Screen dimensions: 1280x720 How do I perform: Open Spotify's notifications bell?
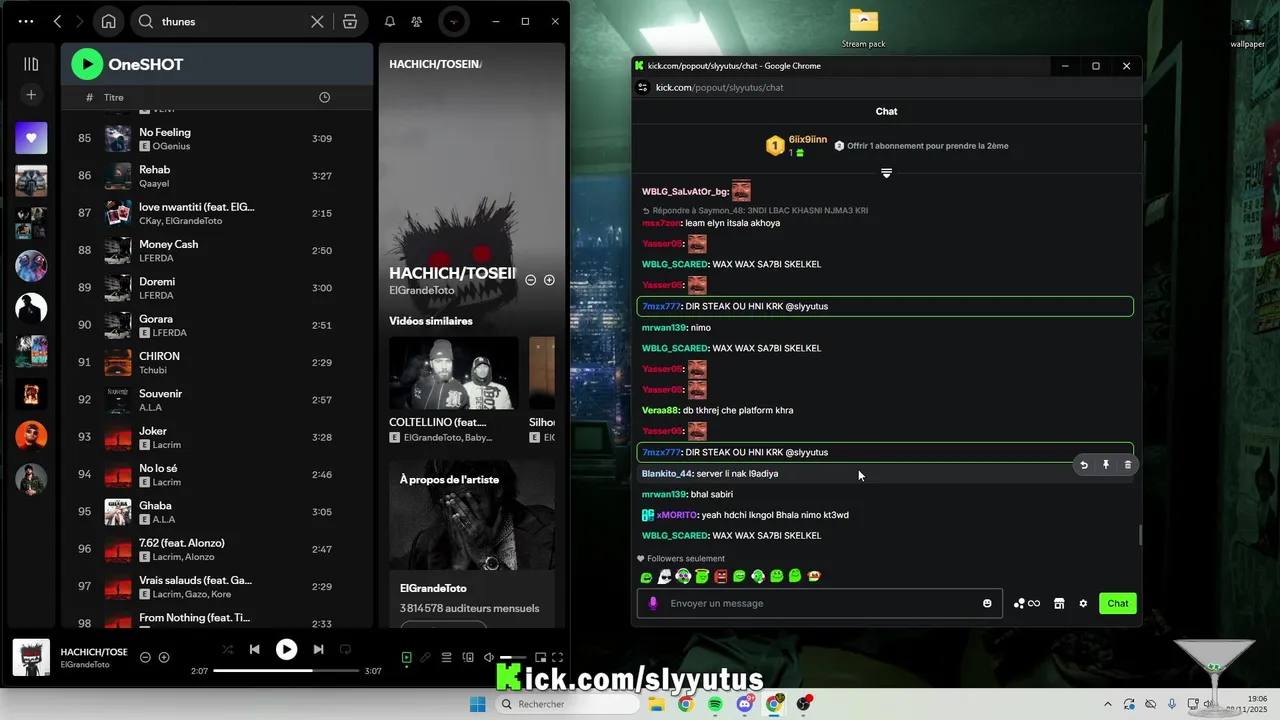coord(390,21)
